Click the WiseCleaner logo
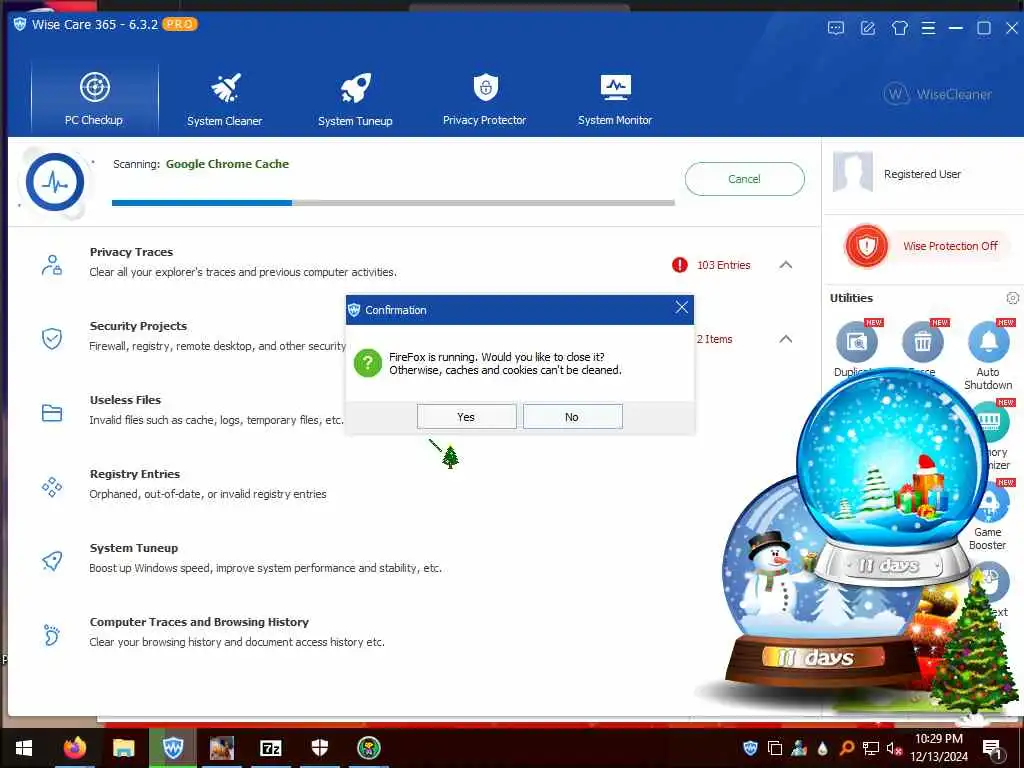Viewport: 1024px width, 768px height. [937, 95]
